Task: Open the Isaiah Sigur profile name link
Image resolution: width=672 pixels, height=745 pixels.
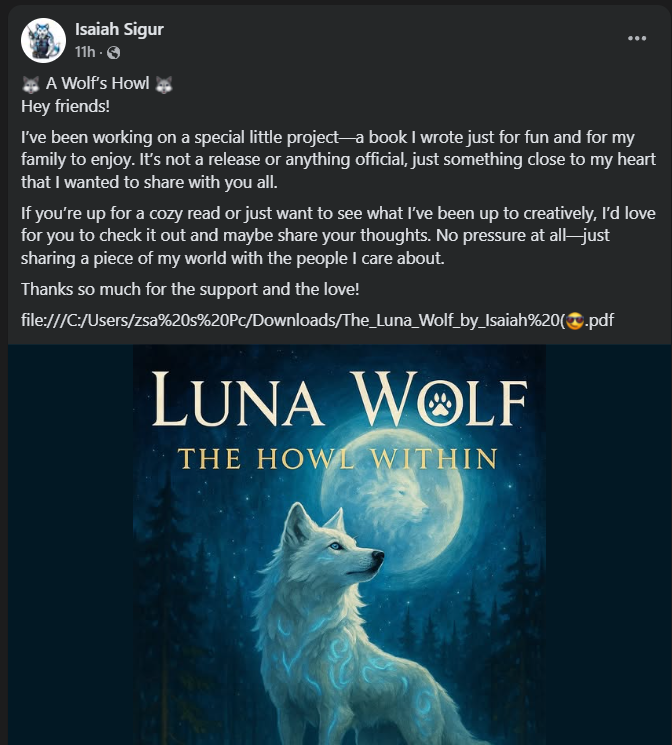Action: point(119,29)
